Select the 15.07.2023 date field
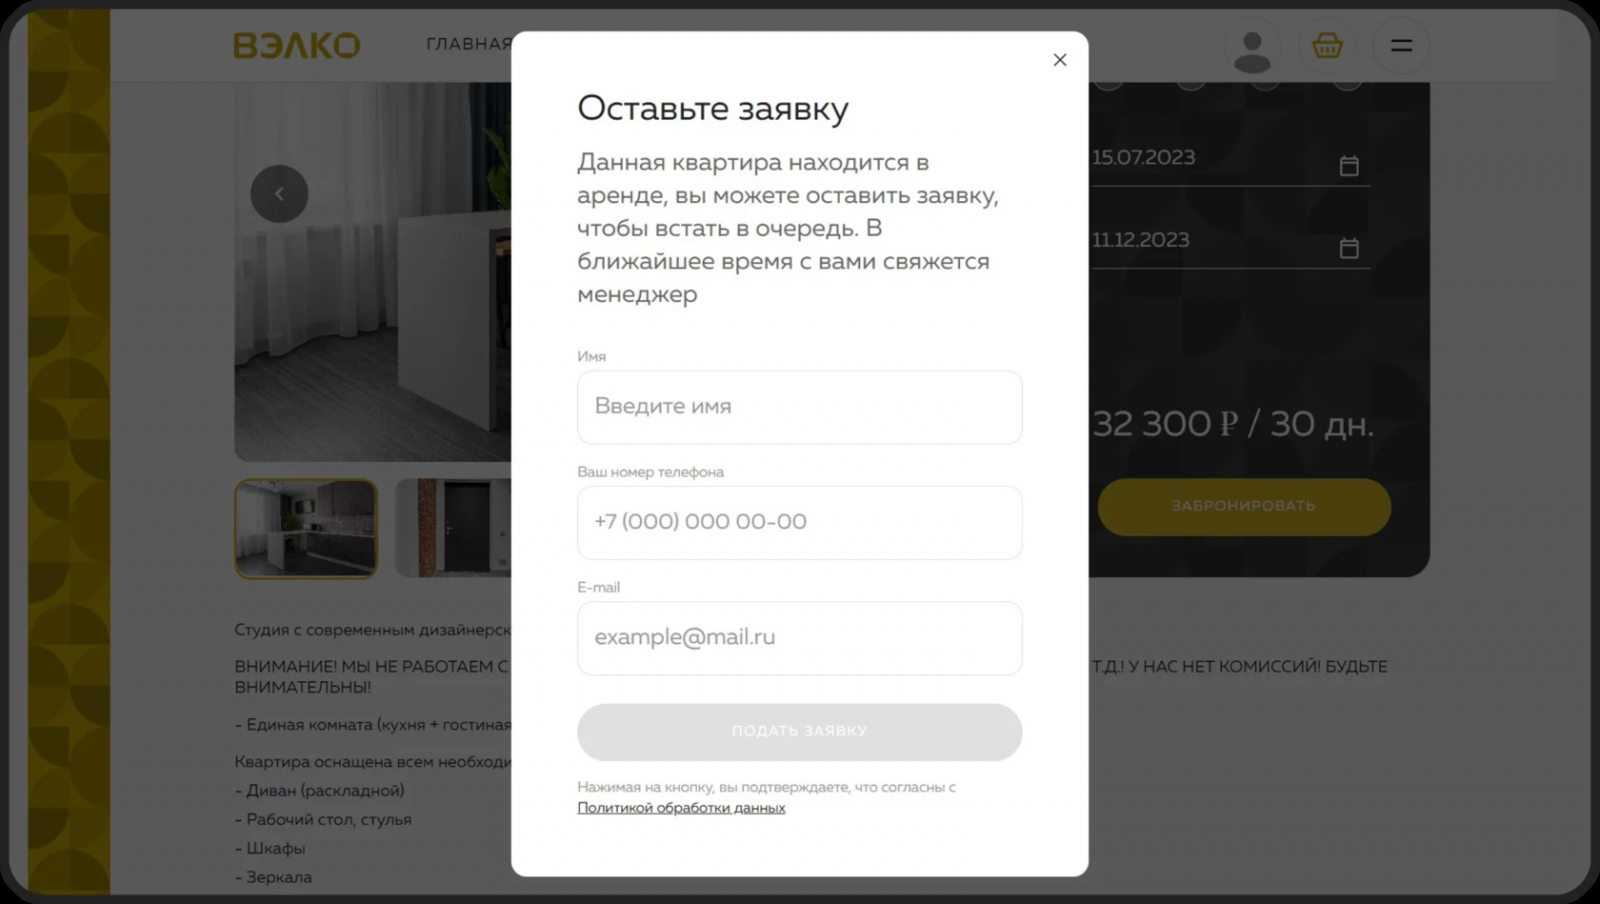The image size is (1600, 904). (1229, 160)
